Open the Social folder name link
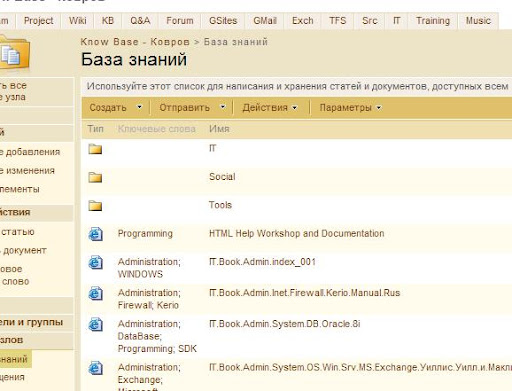The height and width of the screenshot is (391, 512). coord(222,177)
